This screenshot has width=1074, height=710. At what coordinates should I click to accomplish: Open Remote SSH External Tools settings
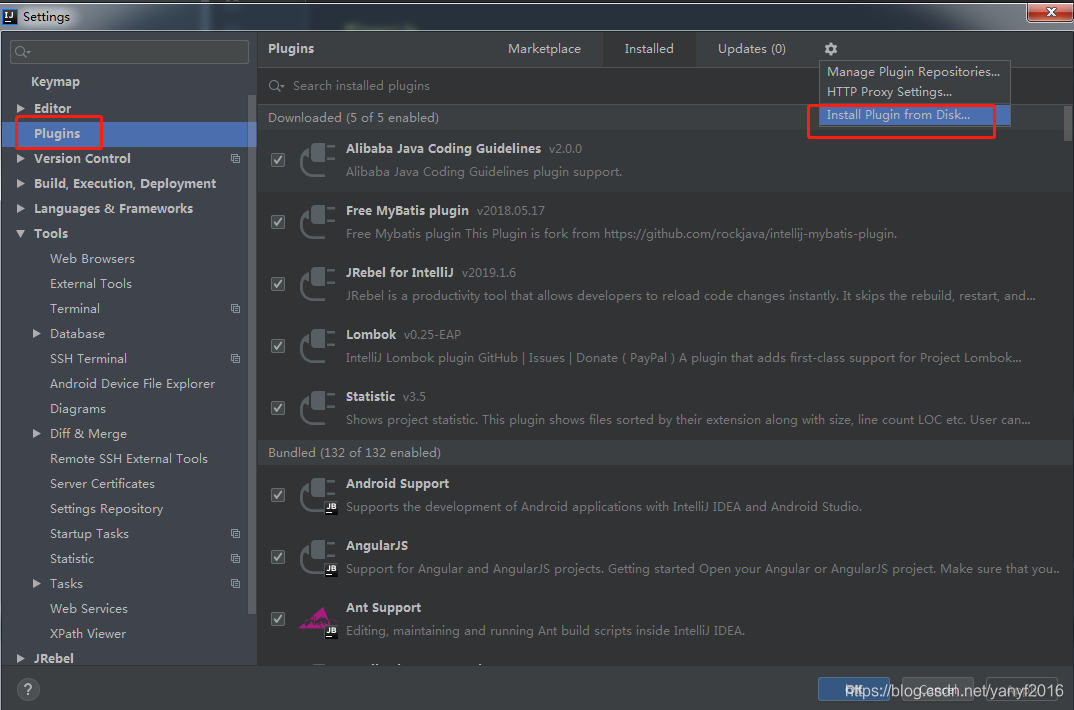coord(129,459)
